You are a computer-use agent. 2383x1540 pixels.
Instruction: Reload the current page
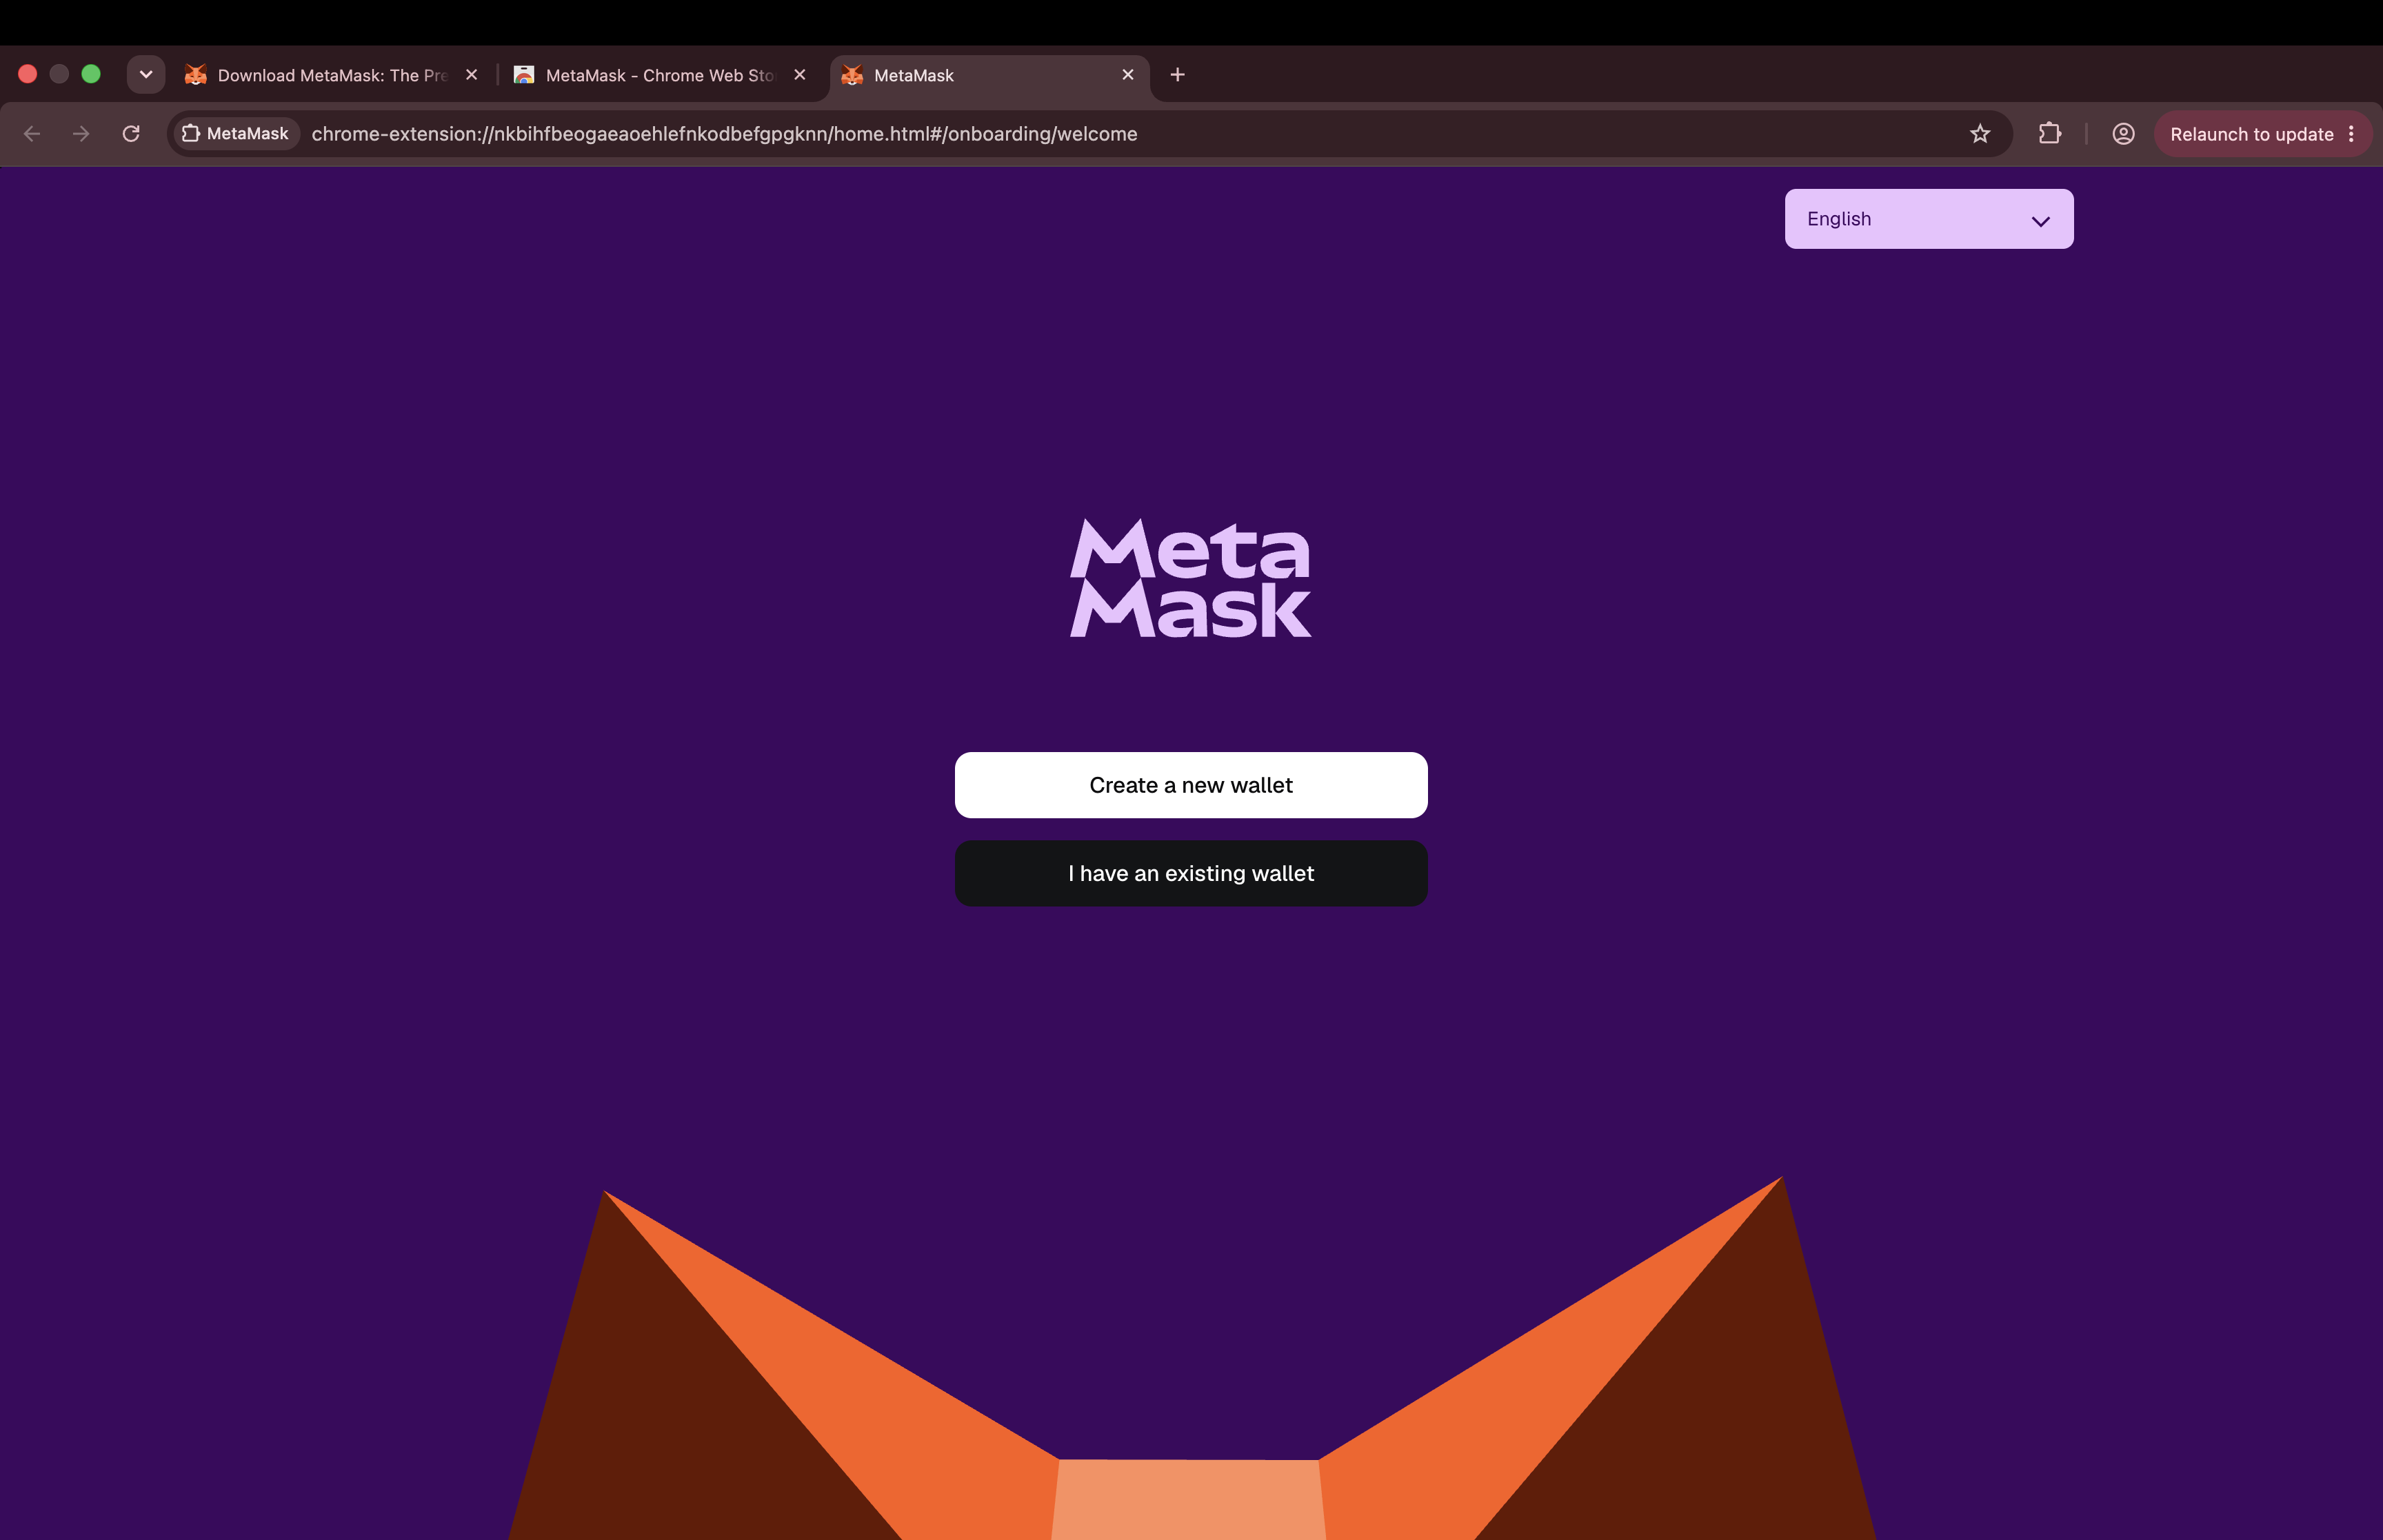131,134
